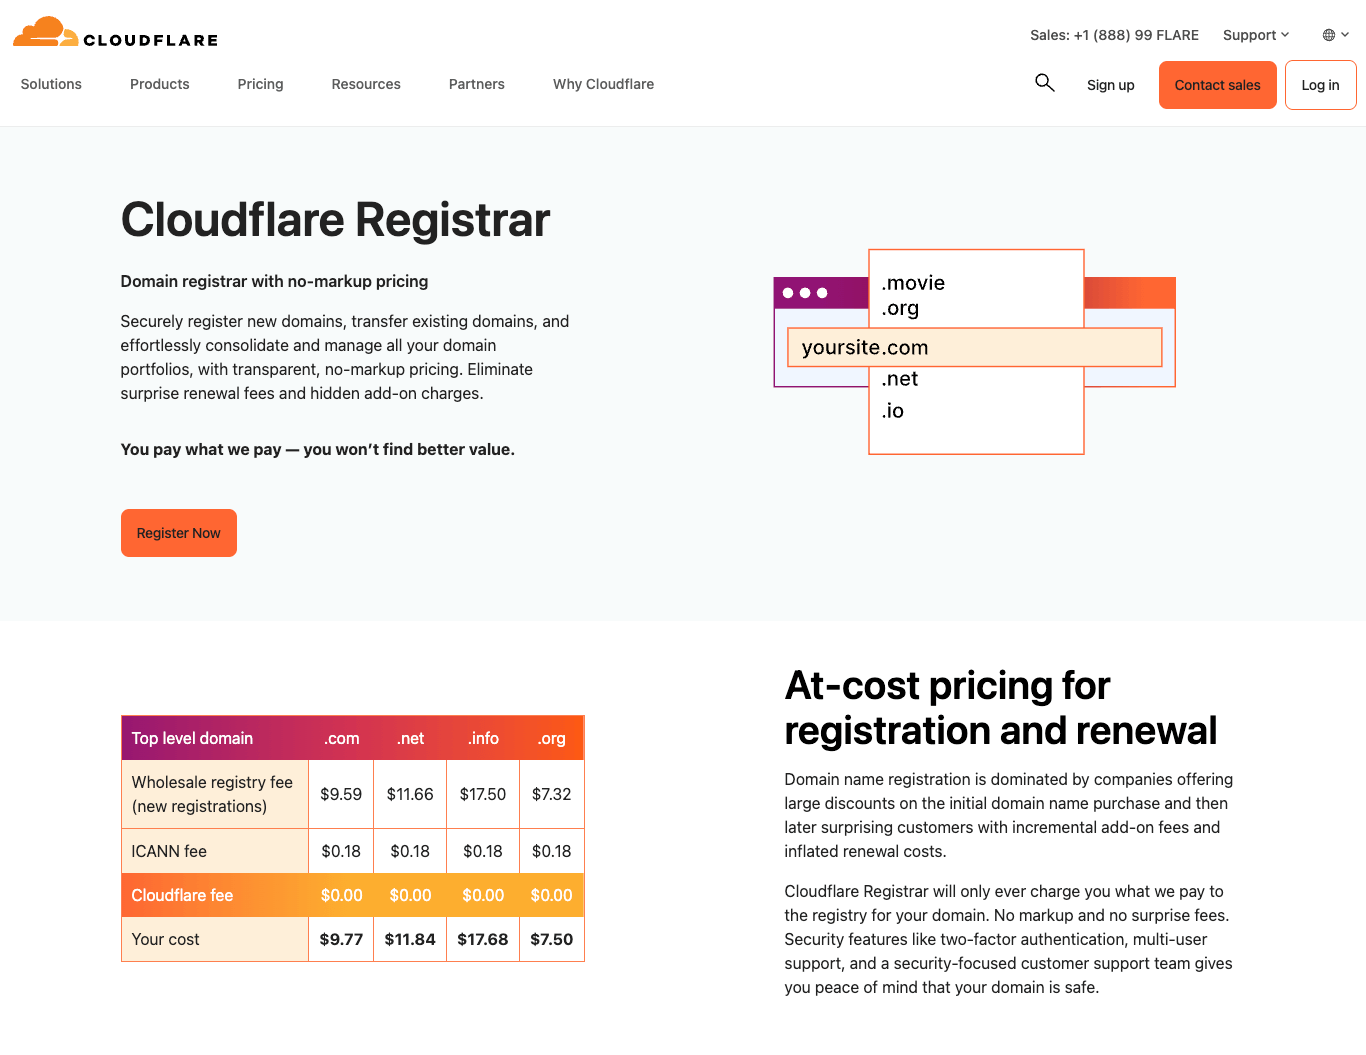Screen dimensions: 1366x1055
Task: Open the Partners menu
Action: 477,84
